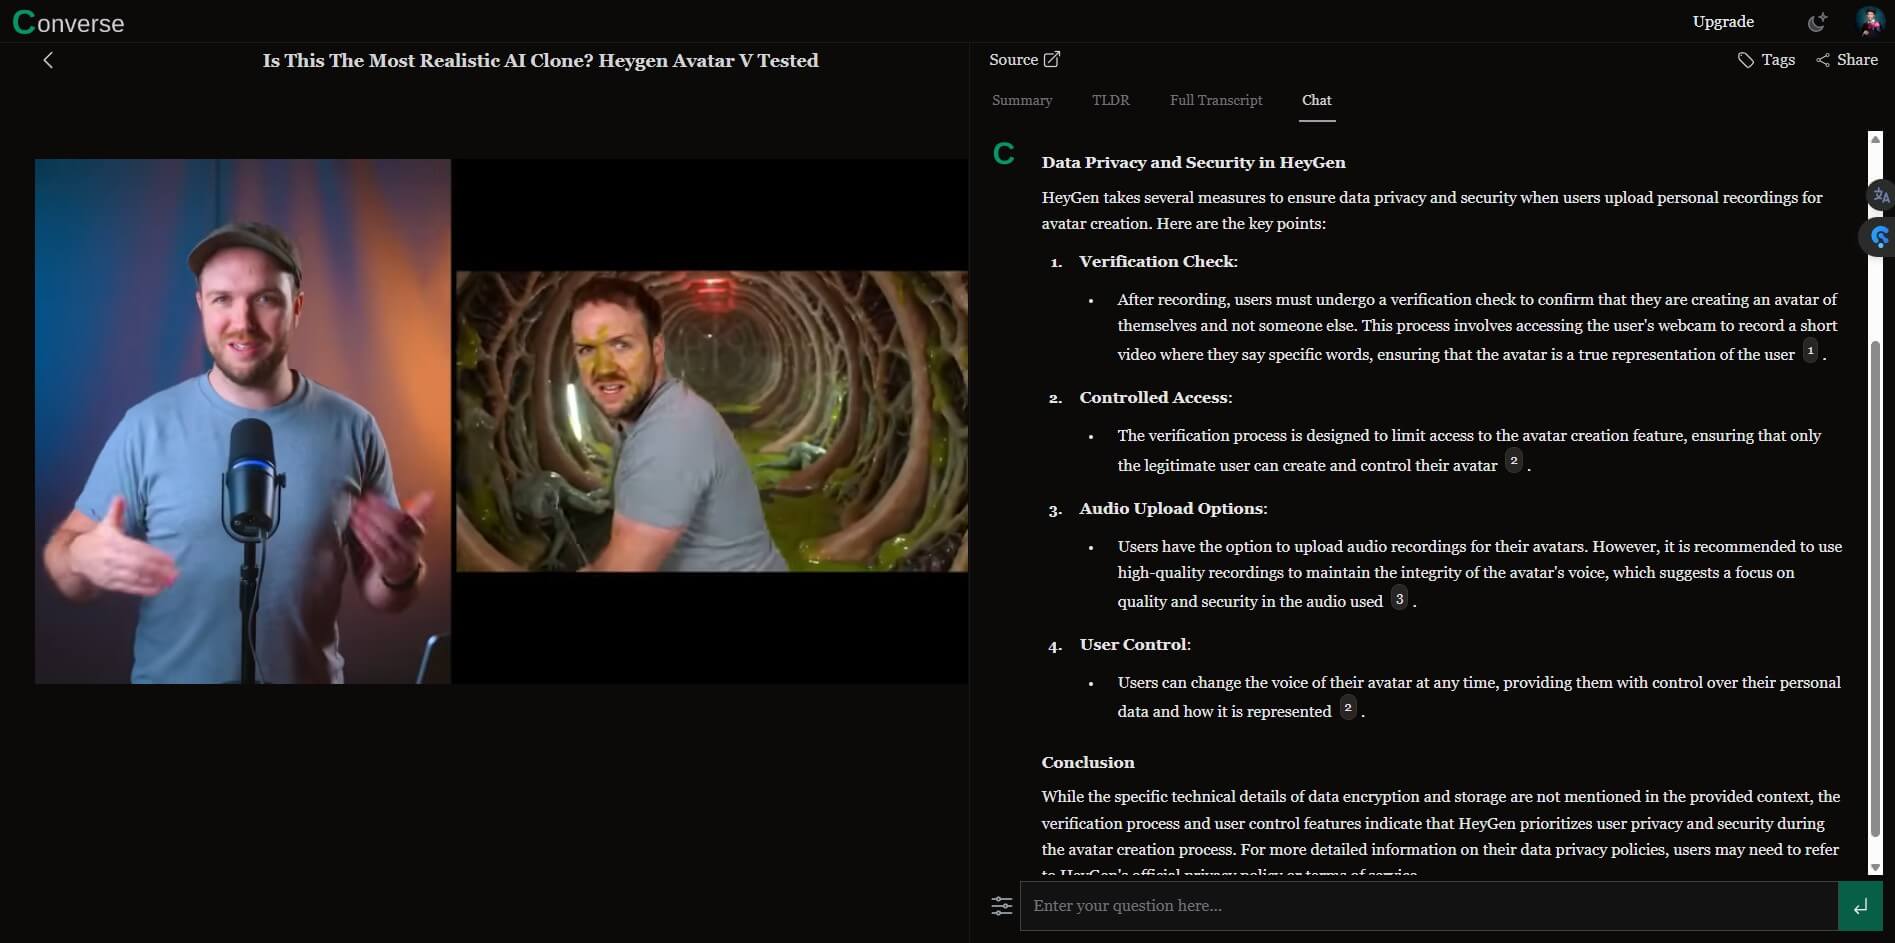Open citation 1 under Verification Check
Image resolution: width=1895 pixels, height=943 pixels.
tap(1810, 351)
